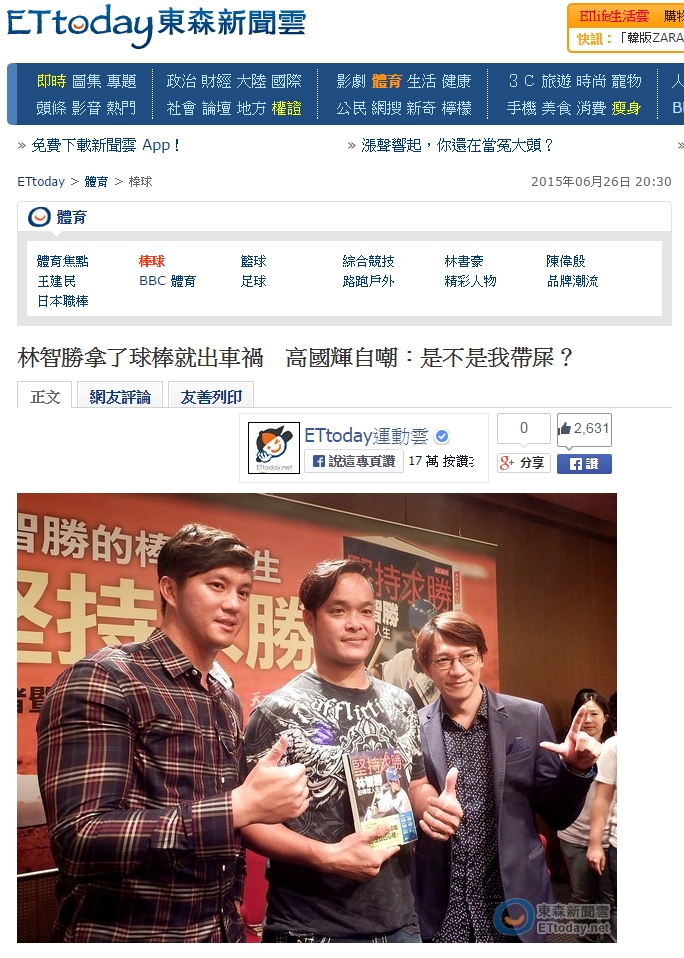The height and width of the screenshot is (958, 684).
Task: Click the 說這專頁讚 Facebook page button
Action: [354, 461]
